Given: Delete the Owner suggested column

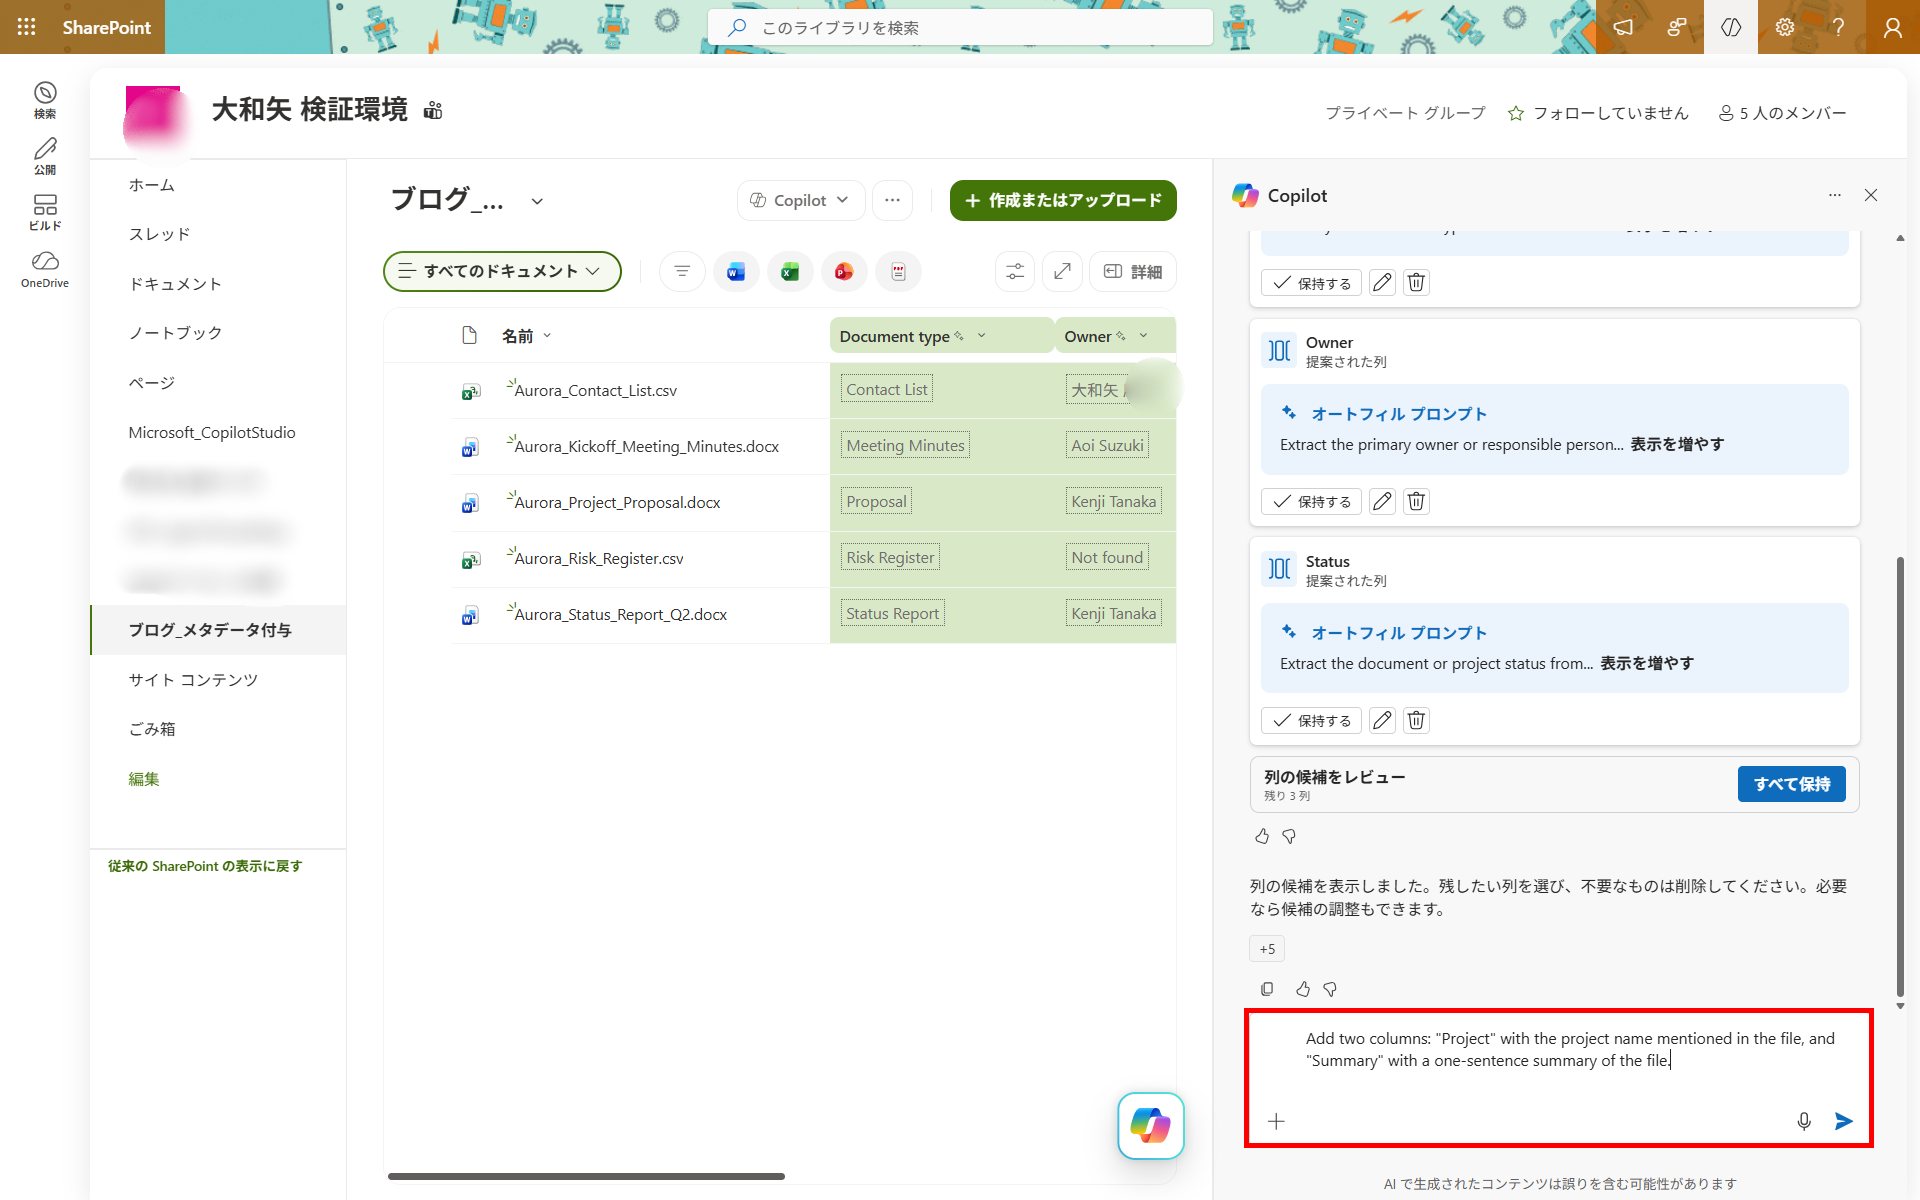Looking at the screenshot, I should (1416, 501).
